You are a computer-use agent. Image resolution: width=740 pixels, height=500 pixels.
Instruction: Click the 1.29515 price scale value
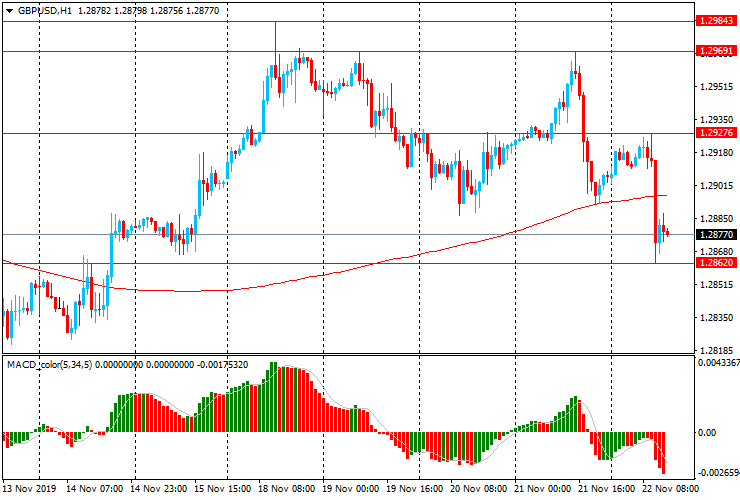pyautogui.click(x=716, y=86)
